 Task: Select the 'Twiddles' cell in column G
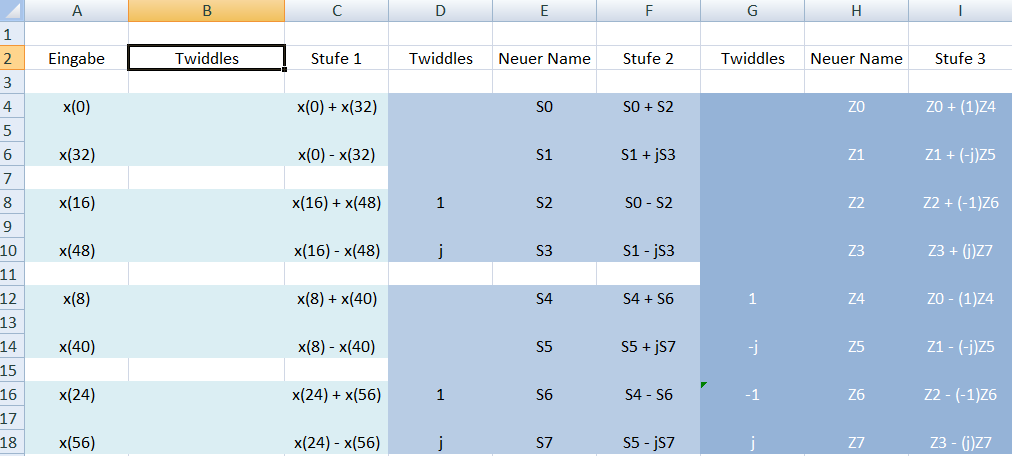tap(753, 59)
